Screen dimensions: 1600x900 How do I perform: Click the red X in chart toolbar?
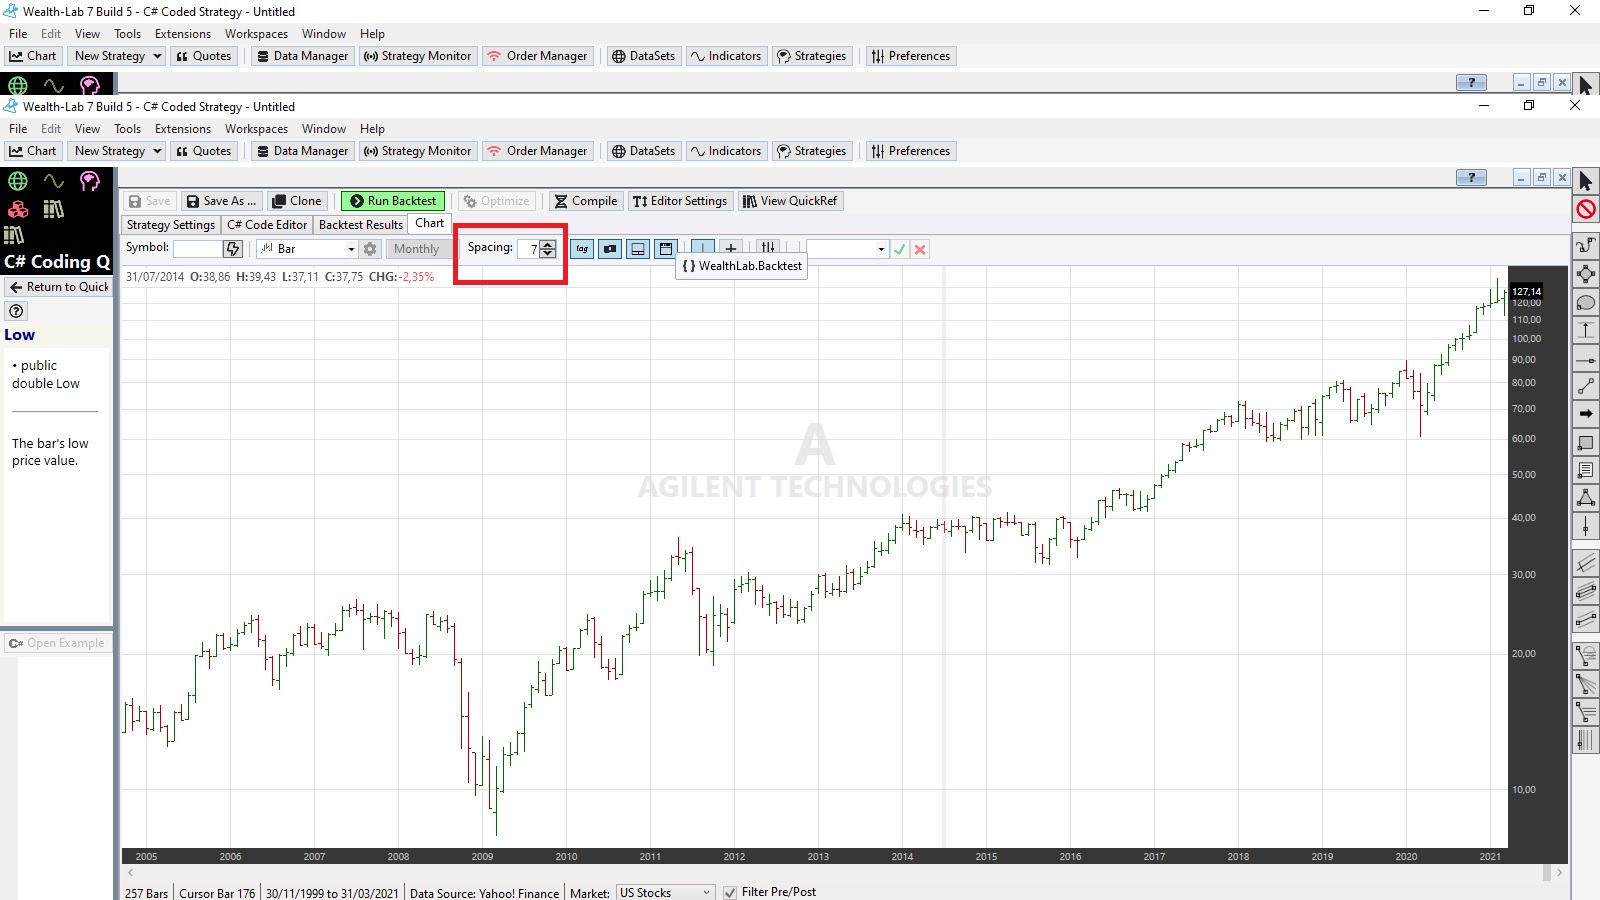click(920, 249)
